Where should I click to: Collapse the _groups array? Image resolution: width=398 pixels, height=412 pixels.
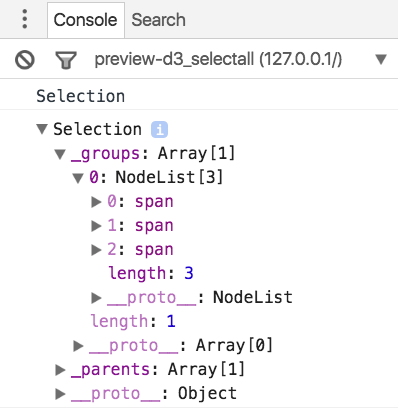click(x=60, y=154)
